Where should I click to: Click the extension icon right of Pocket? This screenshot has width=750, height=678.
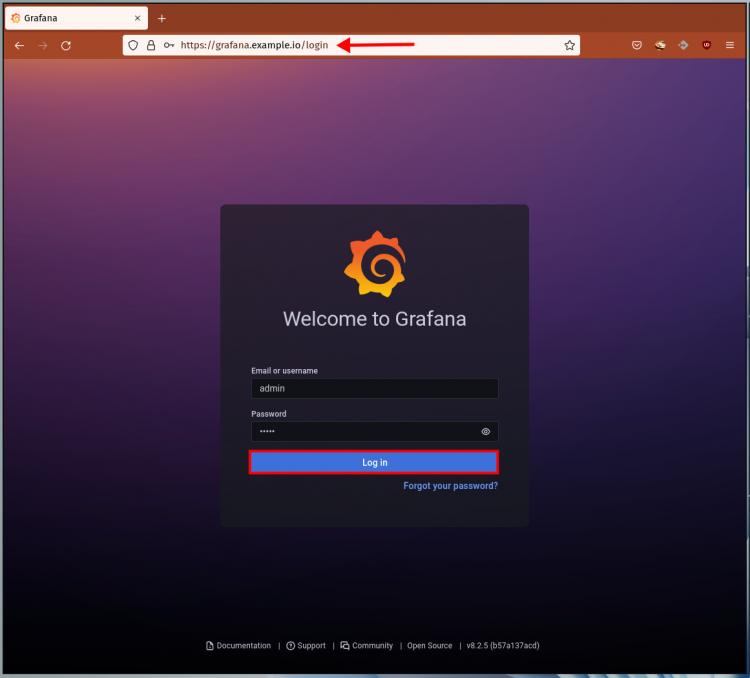(x=660, y=45)
